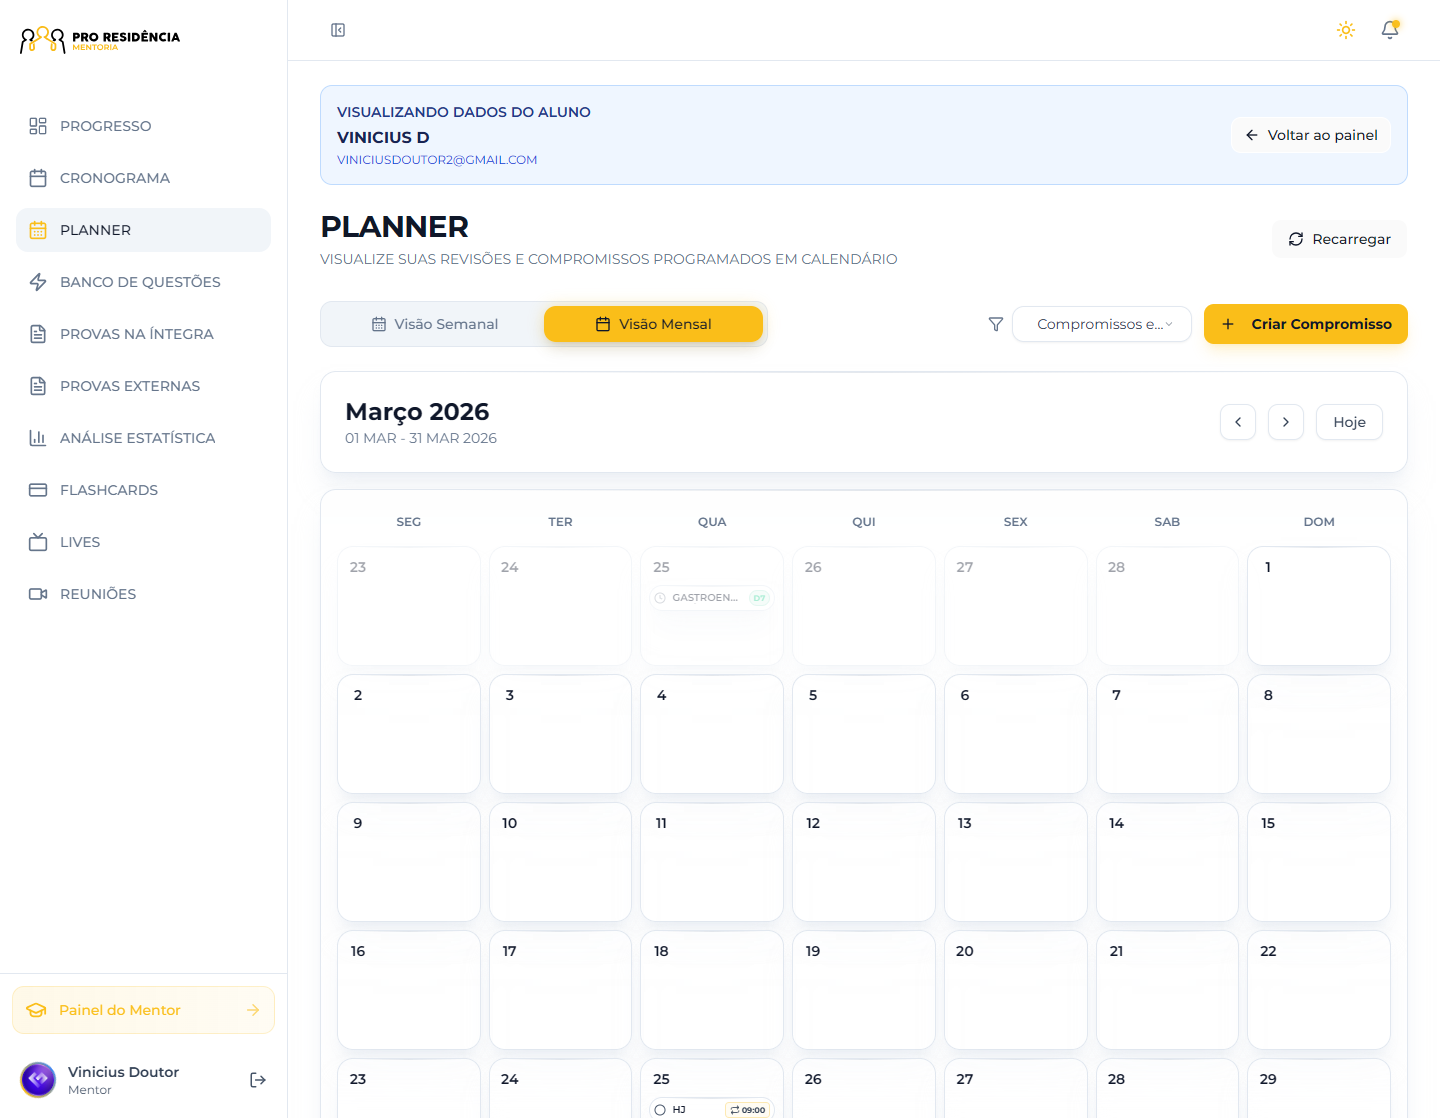Collapse the sidebar with the panel icon
The height and width of the screenshot is (1118, 1440).
click(x=338, y=30)
